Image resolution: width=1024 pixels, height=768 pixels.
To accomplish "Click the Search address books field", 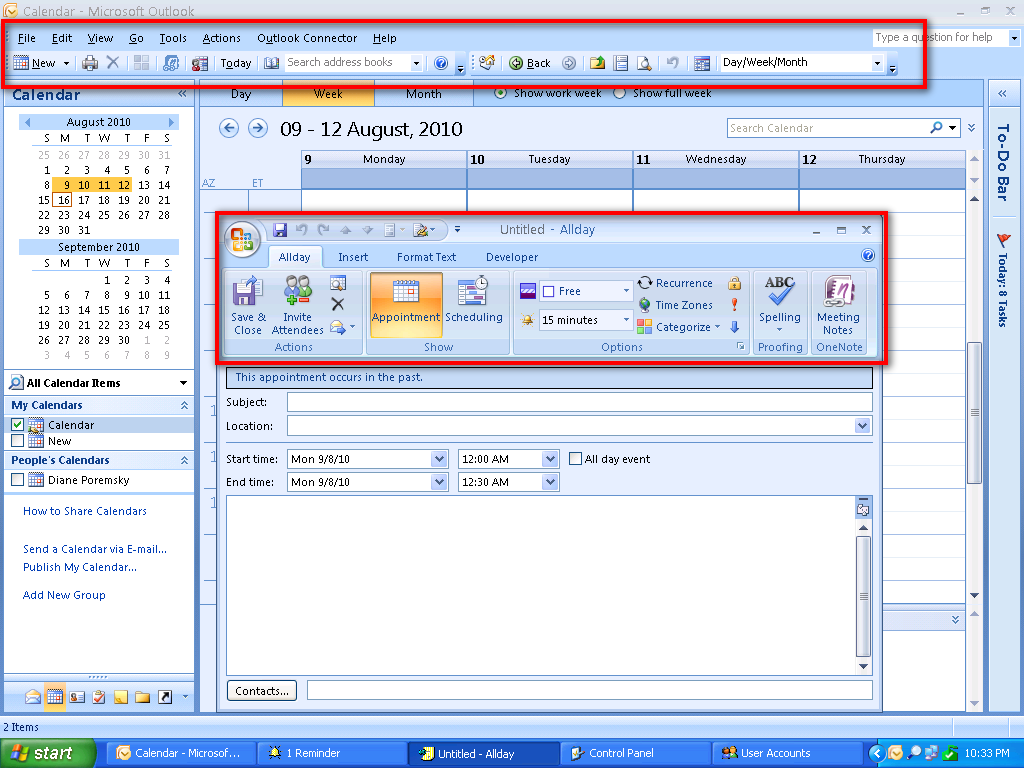I will [348, 63].
